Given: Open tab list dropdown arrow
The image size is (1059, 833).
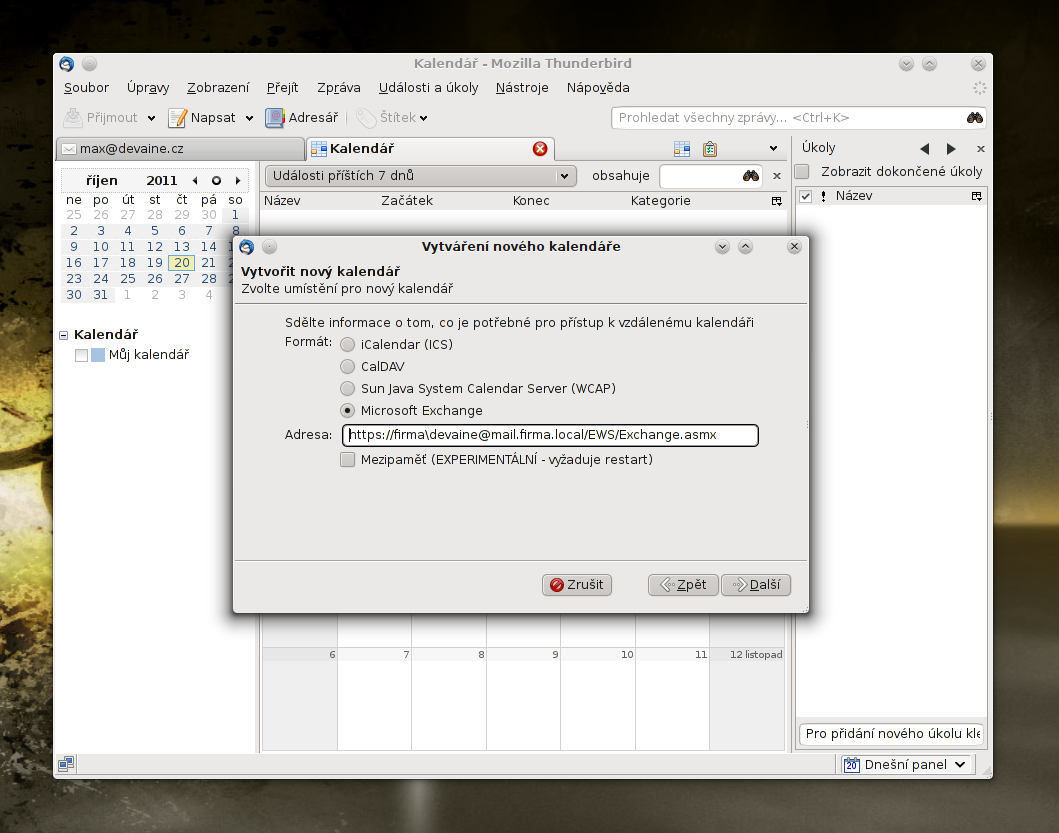Looking at the screenshot, I should (773, 149).
